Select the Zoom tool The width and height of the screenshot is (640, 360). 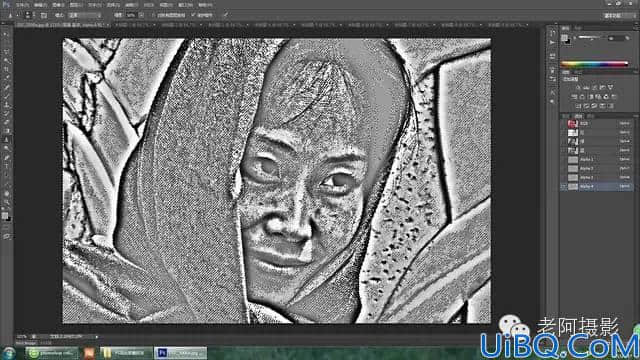click(7, 202)
